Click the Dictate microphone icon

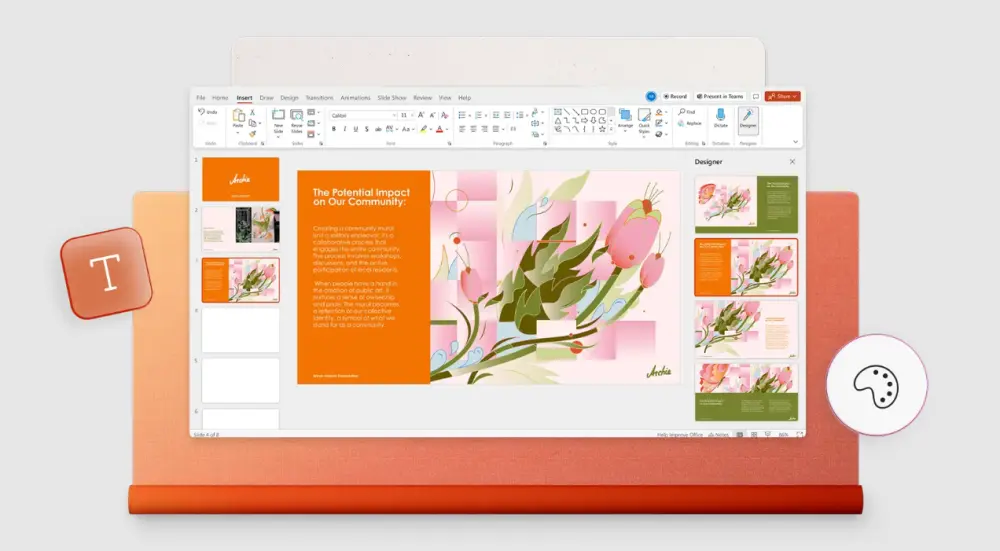pos(721,115)
